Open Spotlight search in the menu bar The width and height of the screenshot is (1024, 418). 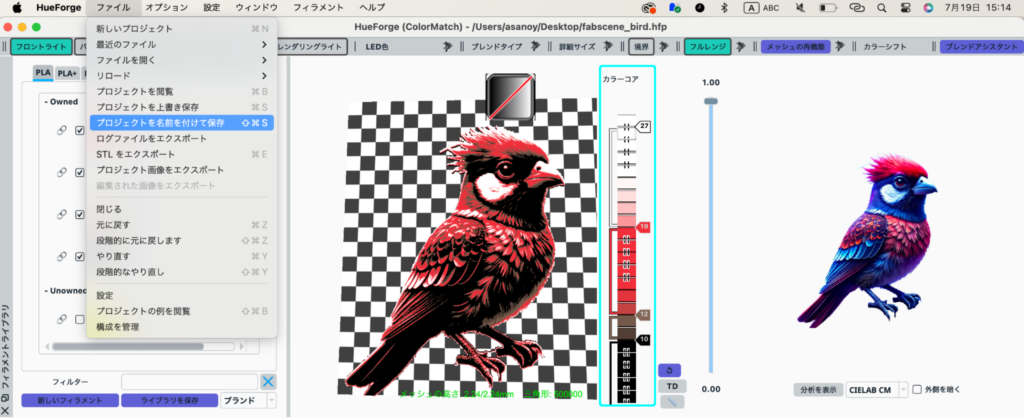tap(882, 8)
